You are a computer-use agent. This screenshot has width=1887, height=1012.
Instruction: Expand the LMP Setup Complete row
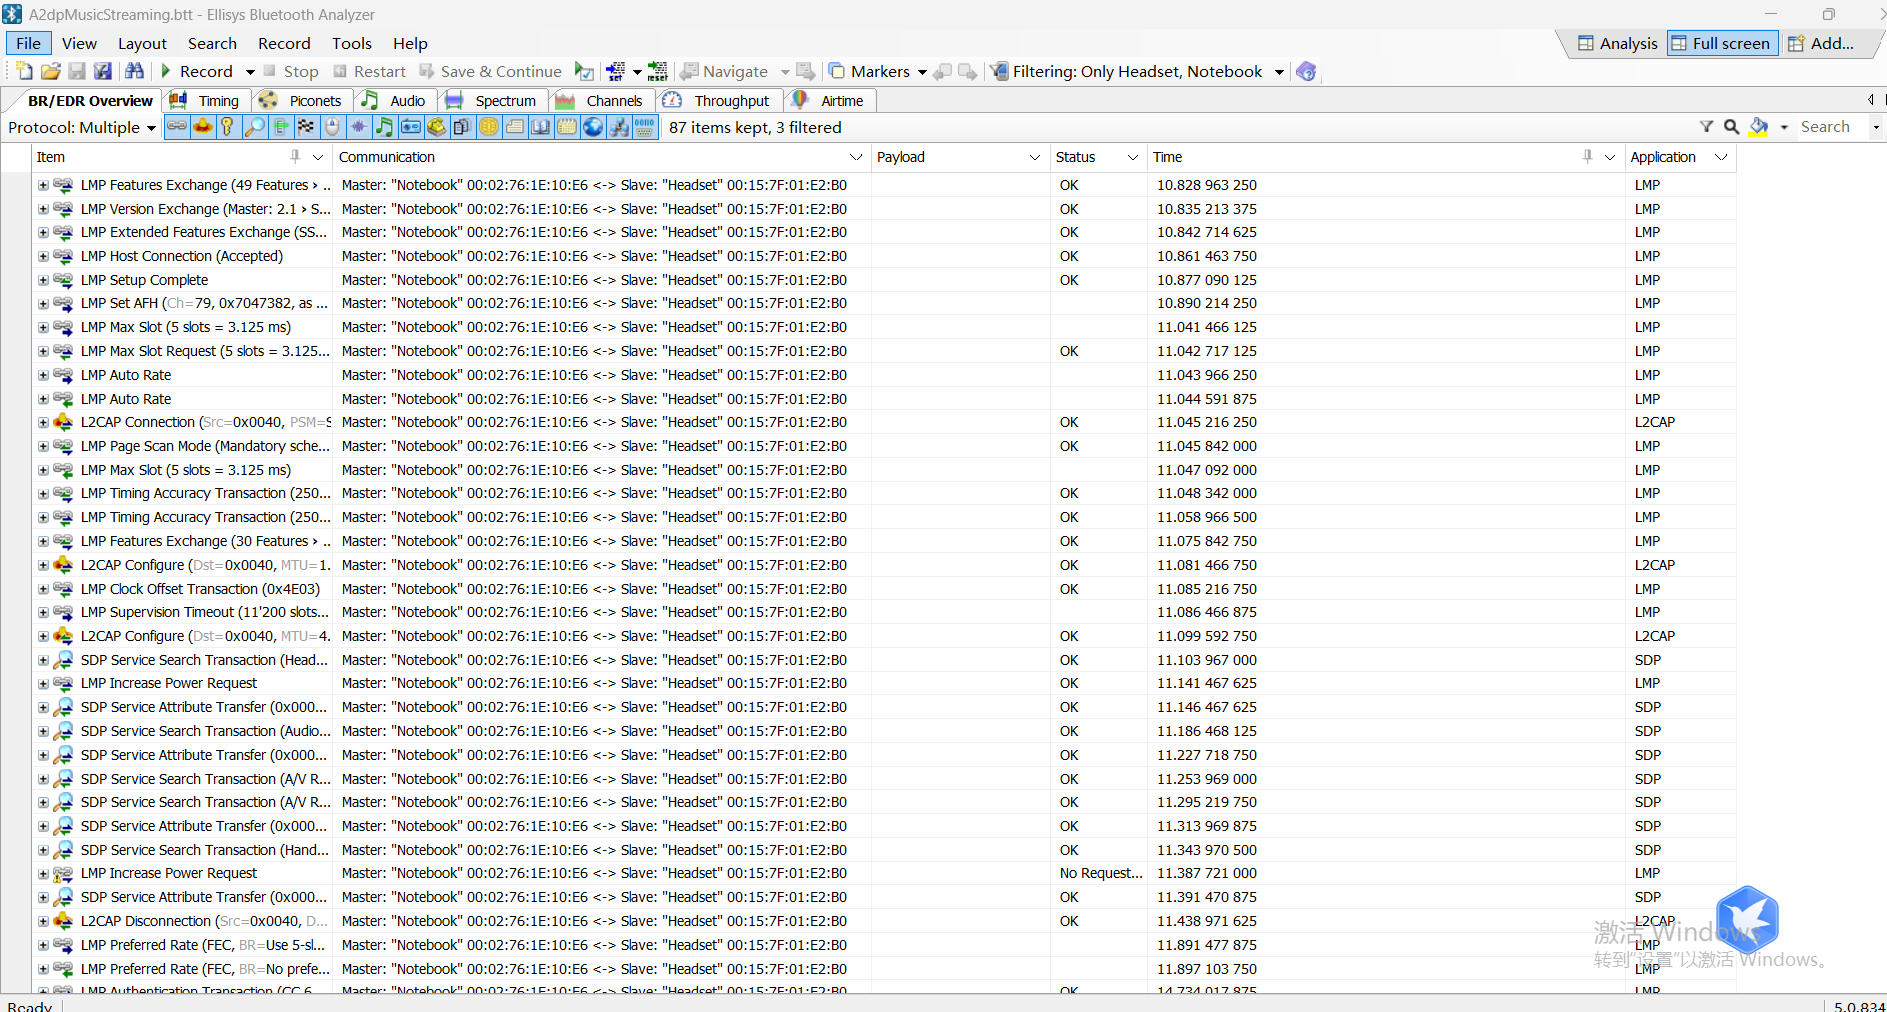[x=43, y=280]
